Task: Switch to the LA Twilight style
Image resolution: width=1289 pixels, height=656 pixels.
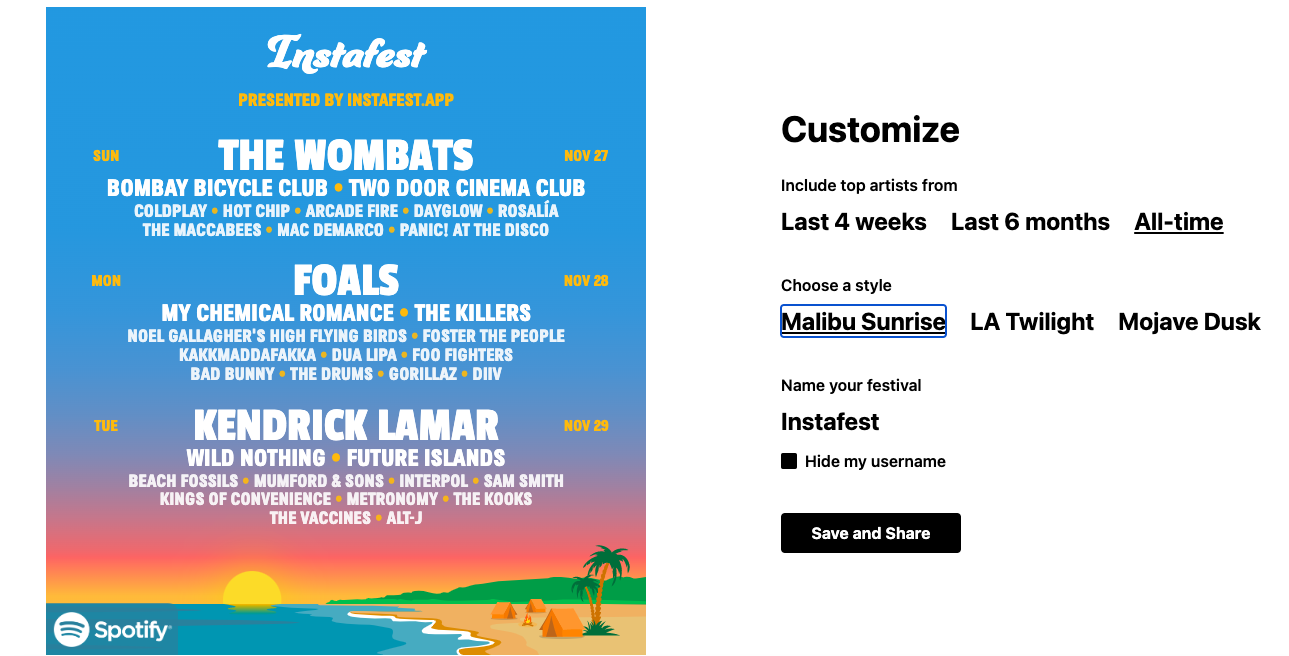Action: point(1031,322)
